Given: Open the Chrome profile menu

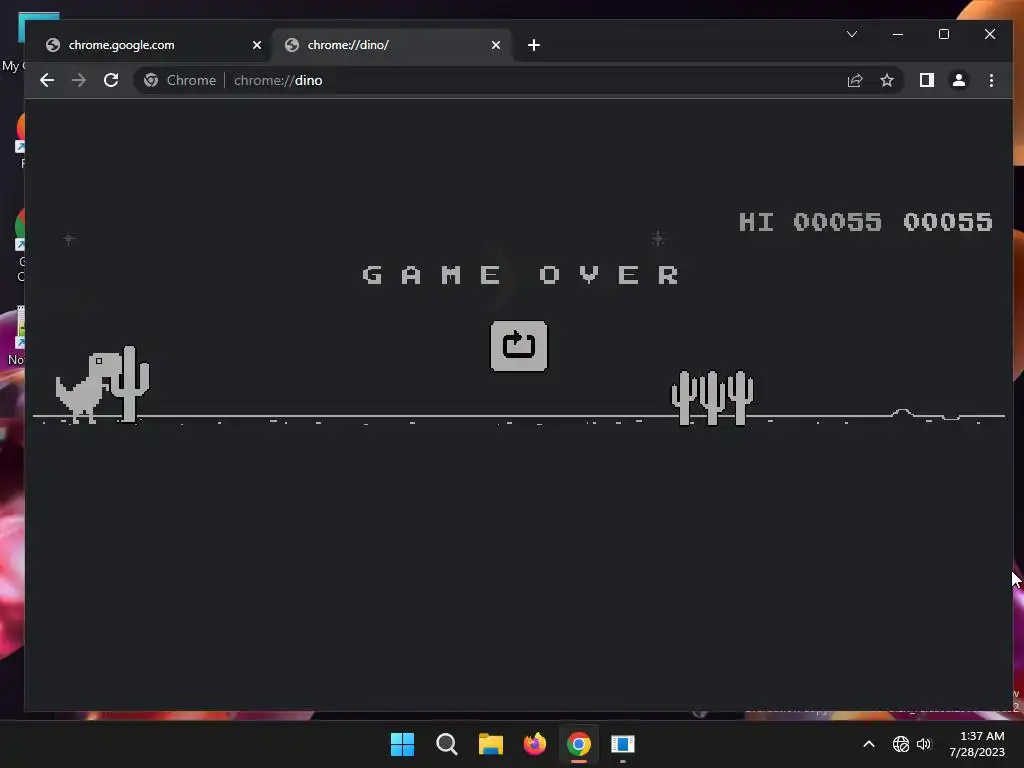Looking at the screenshot, I should pyautogui.click(x=958, y=80).
